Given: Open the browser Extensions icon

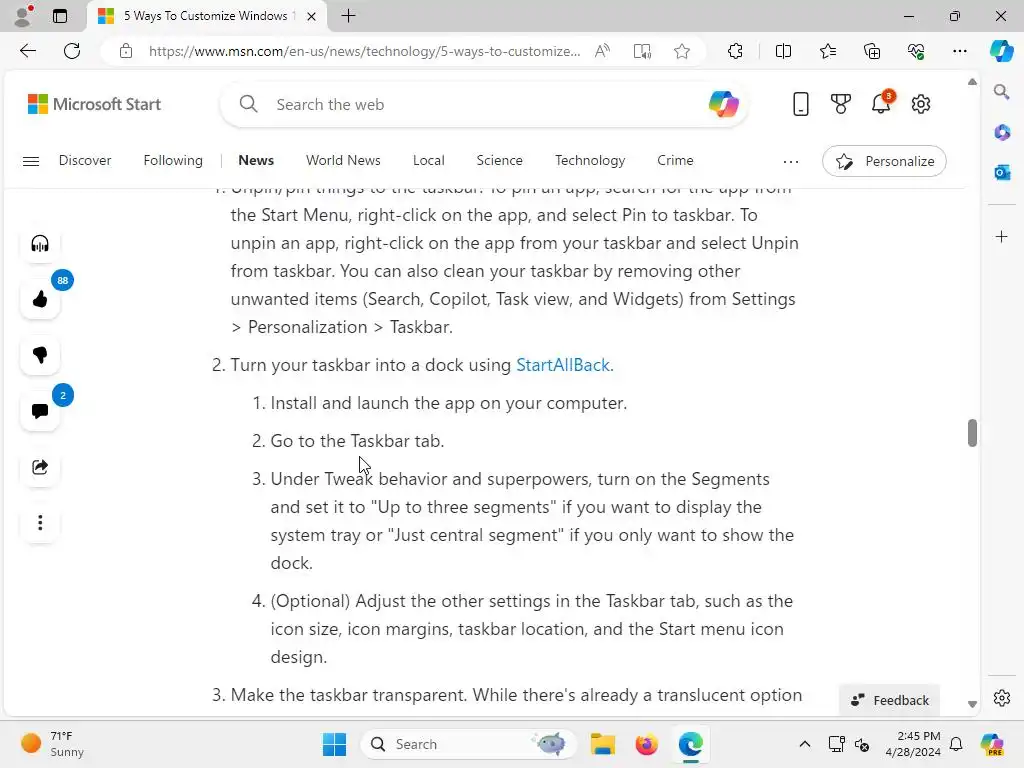Looking at the screenshot, I should click(x=735, y=51).
